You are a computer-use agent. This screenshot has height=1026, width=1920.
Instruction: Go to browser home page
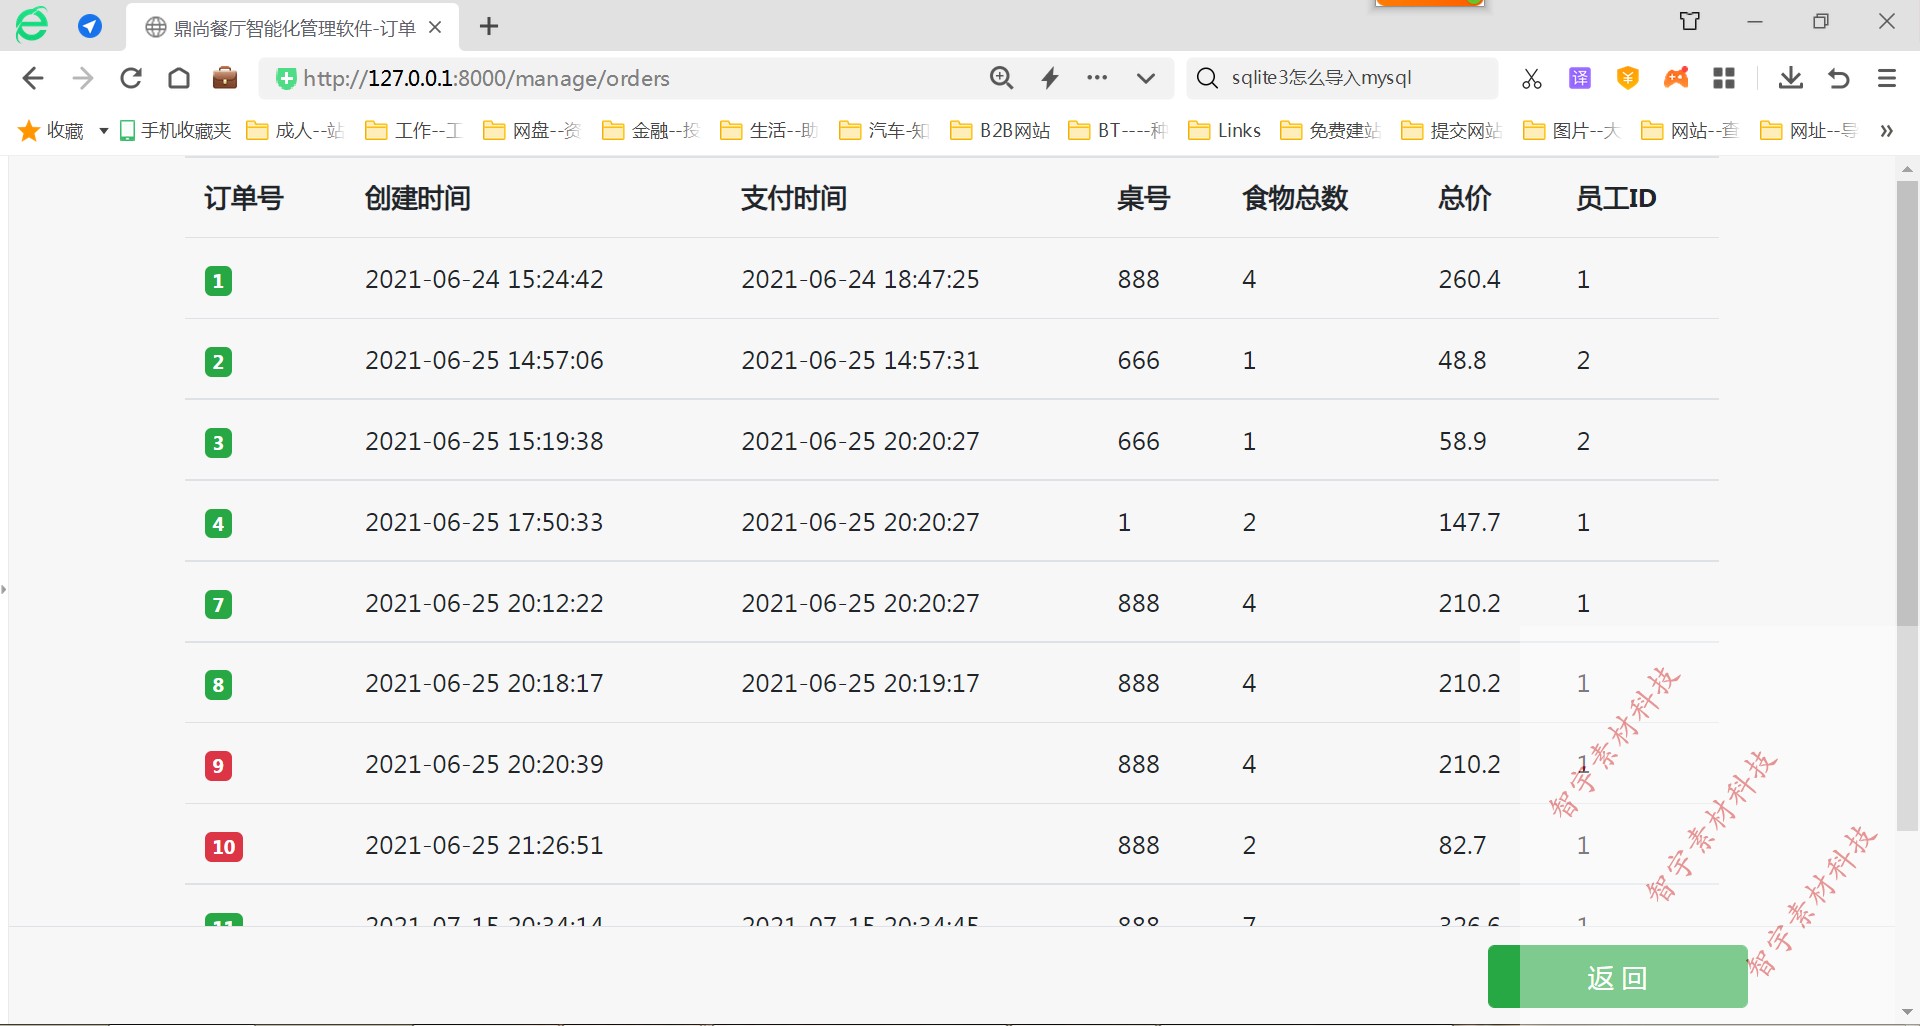[x=179, y=78]
